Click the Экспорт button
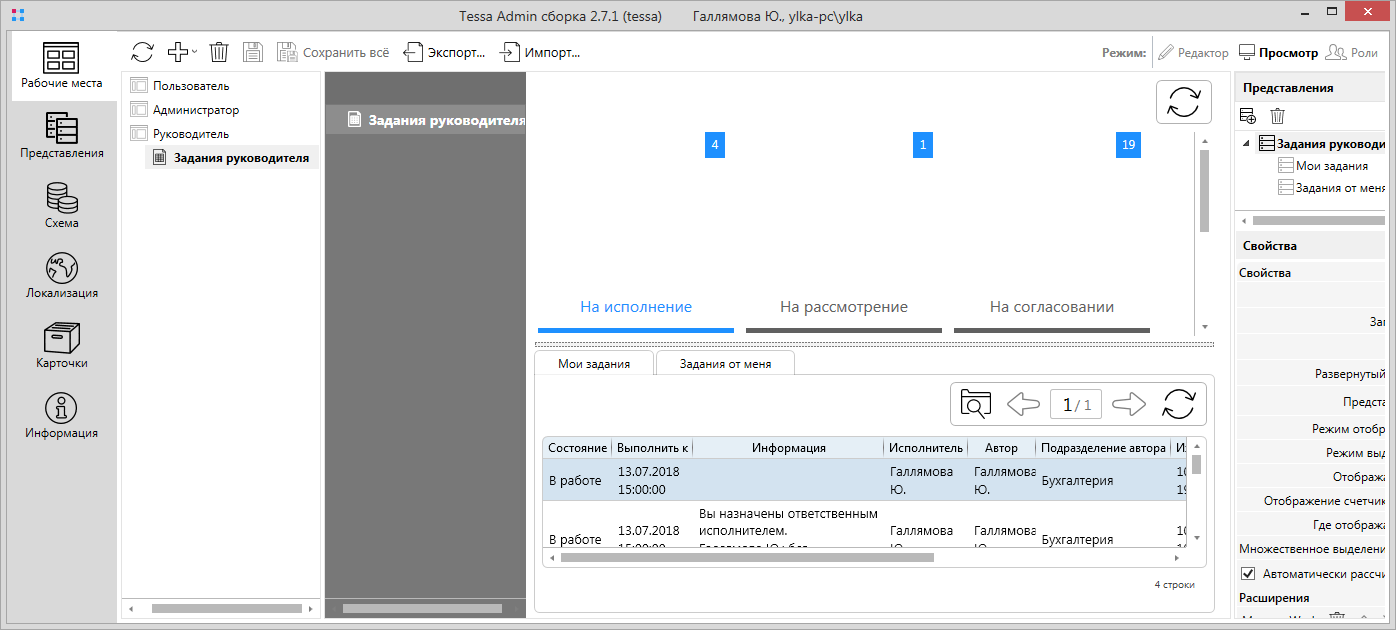Screen dimensions: 1396x630 tap(445, 52)
